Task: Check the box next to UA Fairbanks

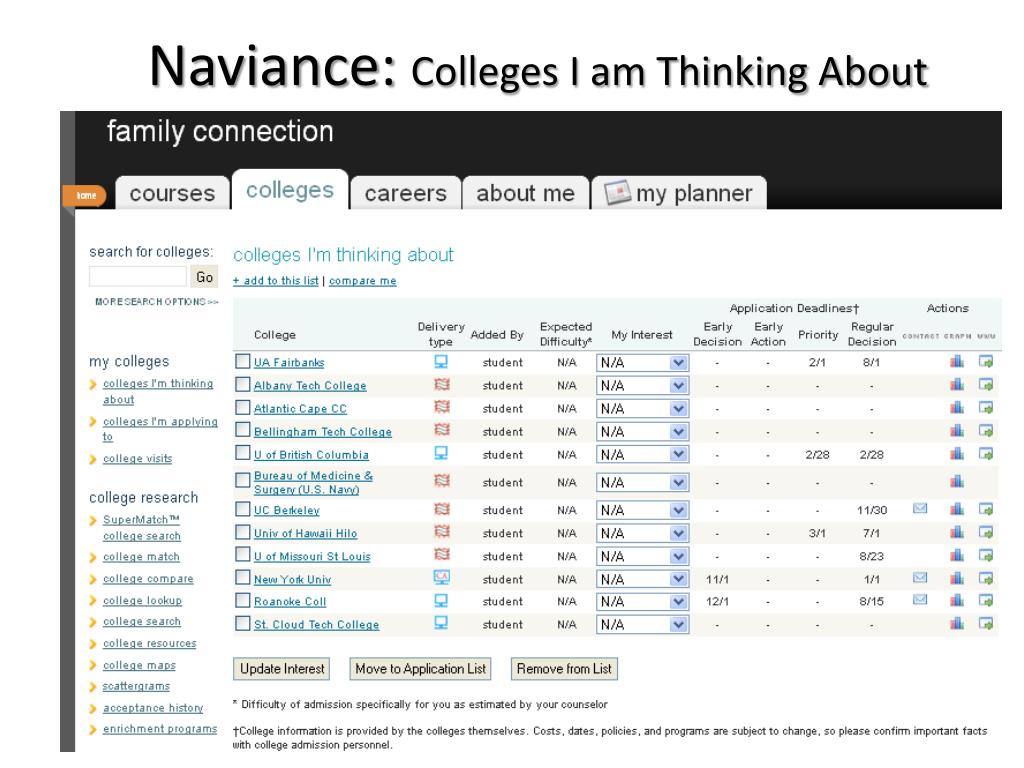Action: point(242,361)
